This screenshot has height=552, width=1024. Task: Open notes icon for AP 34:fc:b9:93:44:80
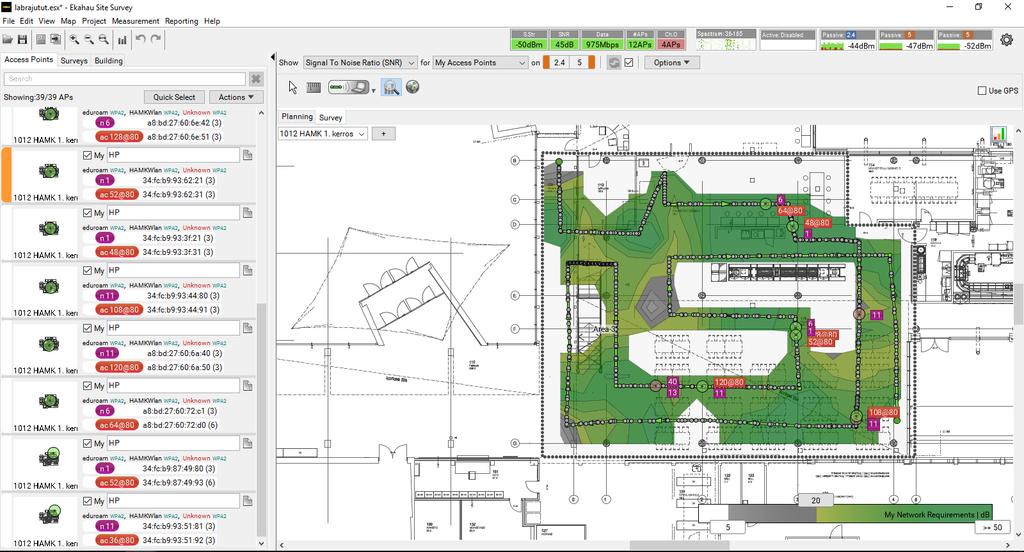pyautogui.click(x=248, y=270)
